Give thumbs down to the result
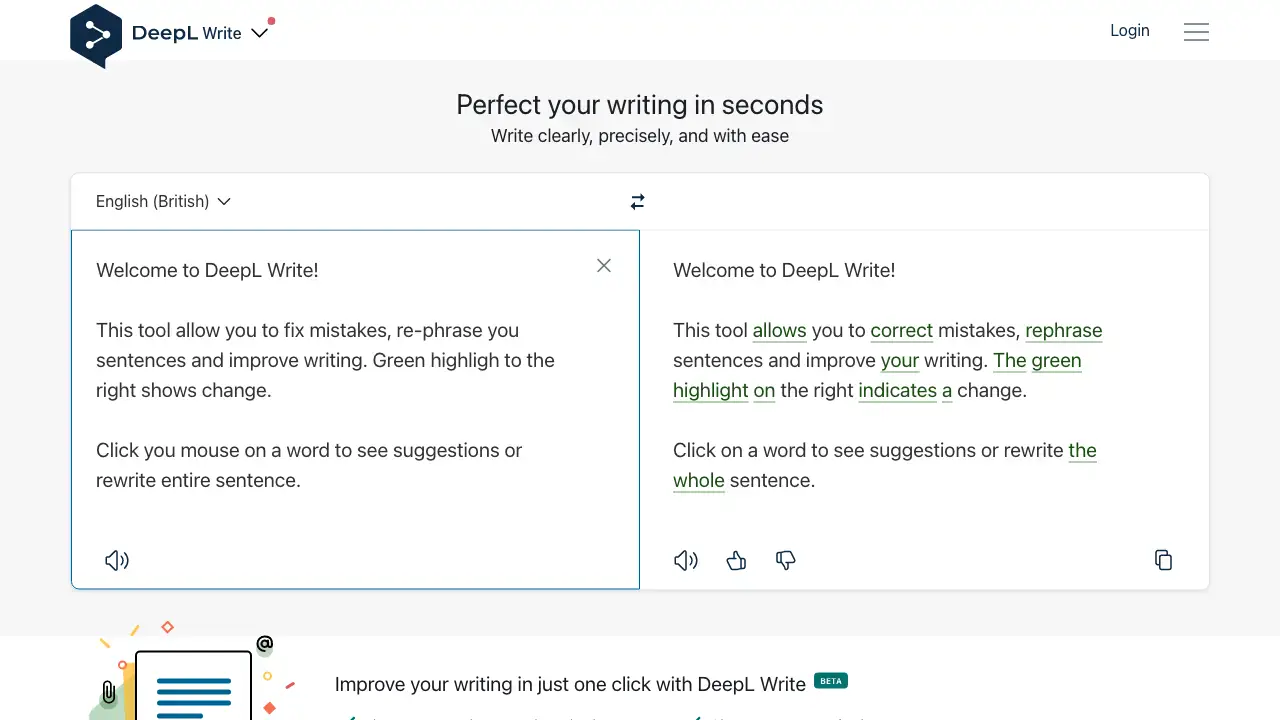The height and width of the screenshot is (720, 1280). coord(786,560)
